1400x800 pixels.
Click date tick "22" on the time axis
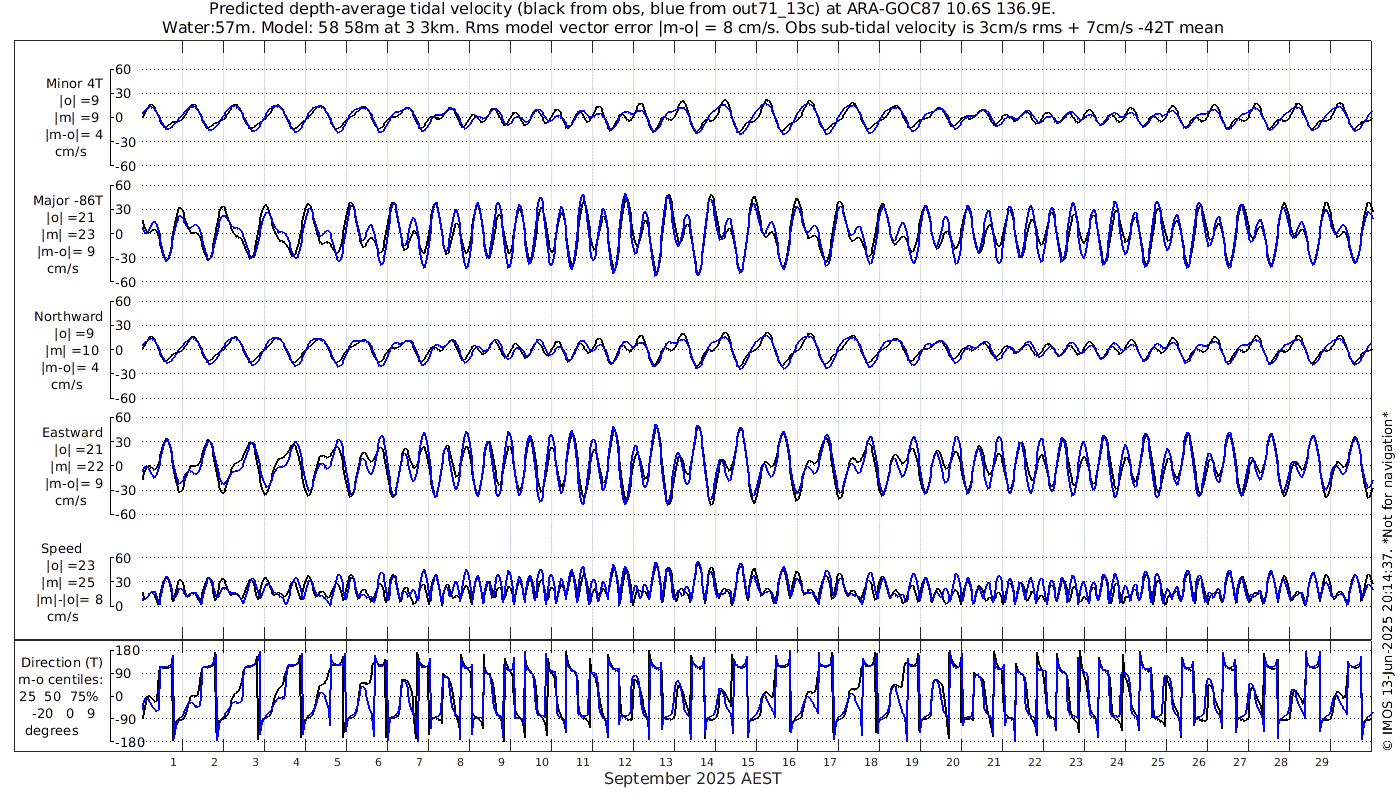1034,762
